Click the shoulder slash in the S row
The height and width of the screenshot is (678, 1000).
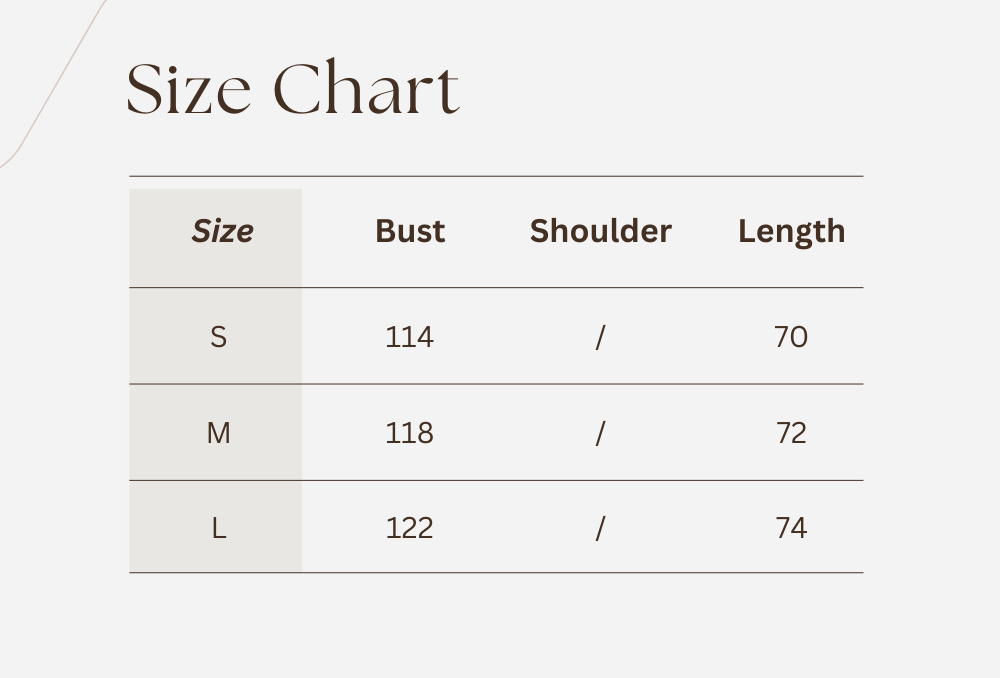pos(600,338)
